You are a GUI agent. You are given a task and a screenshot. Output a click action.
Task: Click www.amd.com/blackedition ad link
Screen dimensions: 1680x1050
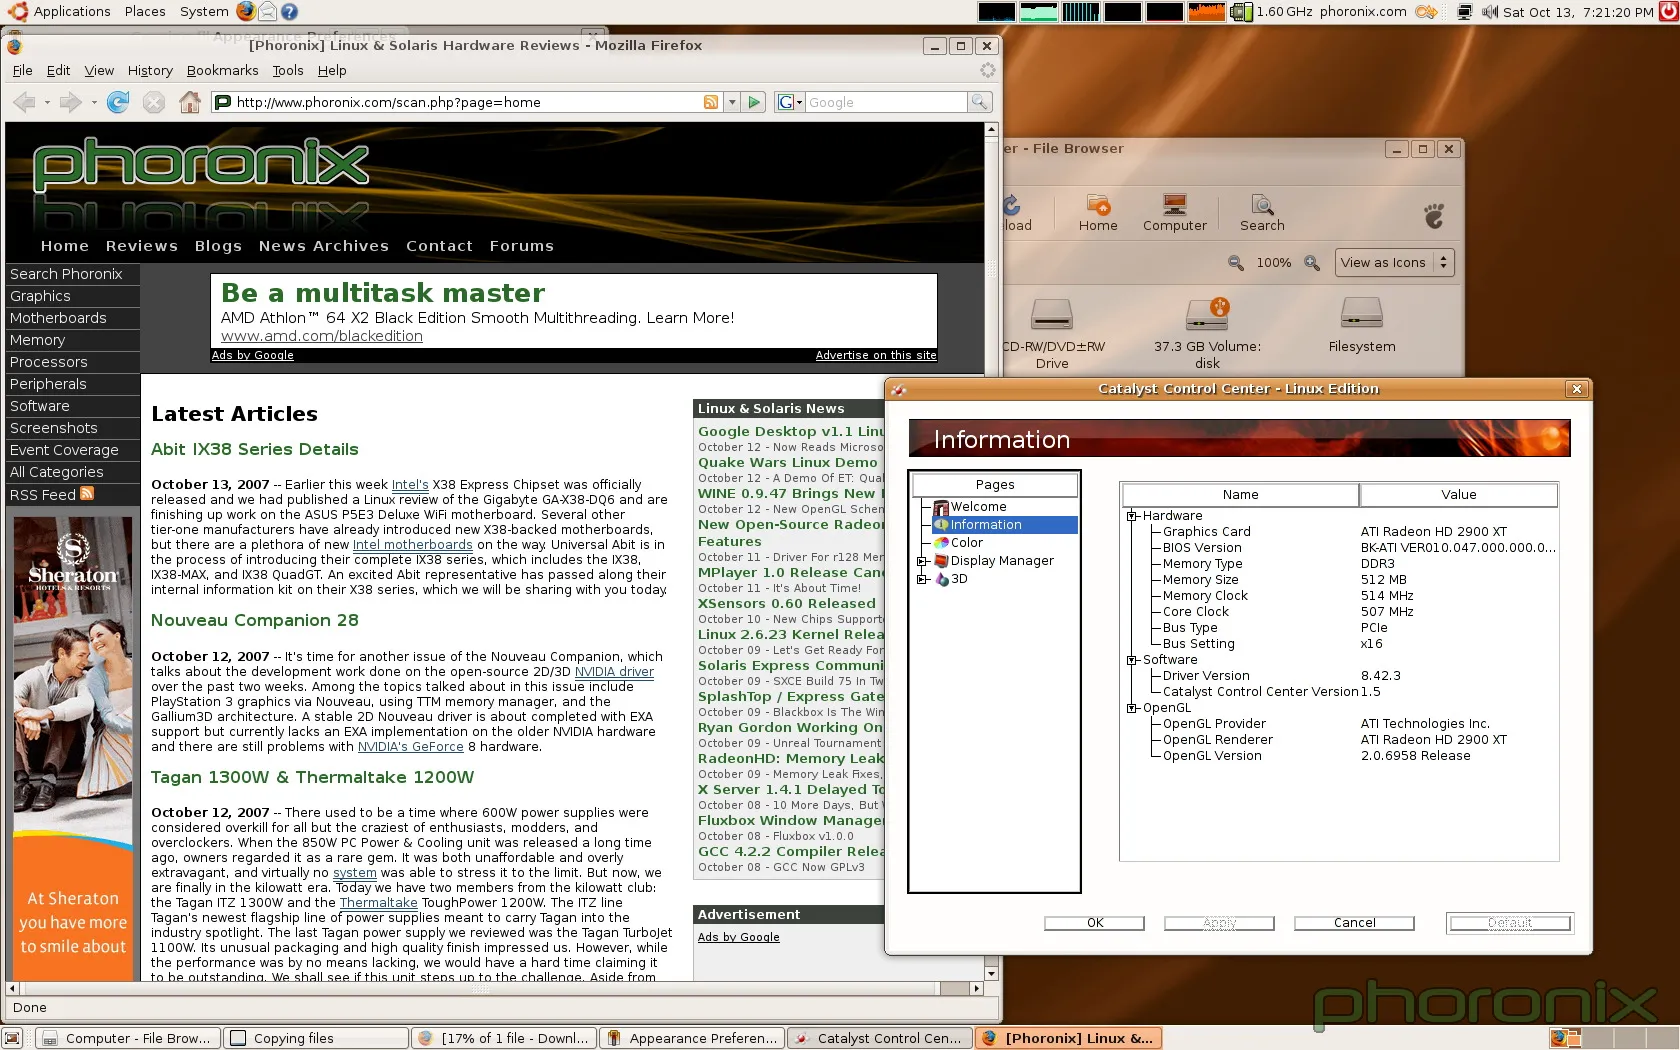pos(322,337)
